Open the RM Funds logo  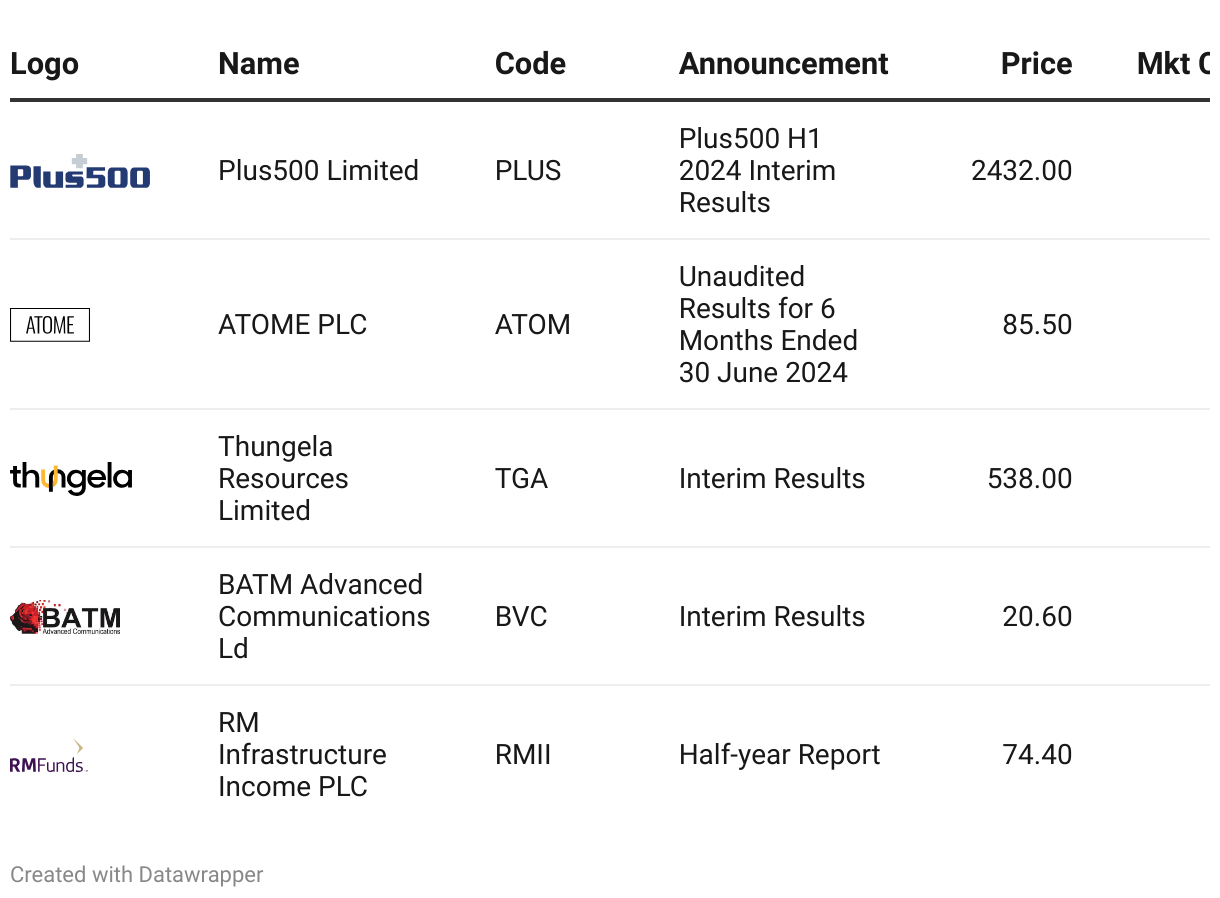click(x=49, y=757)
